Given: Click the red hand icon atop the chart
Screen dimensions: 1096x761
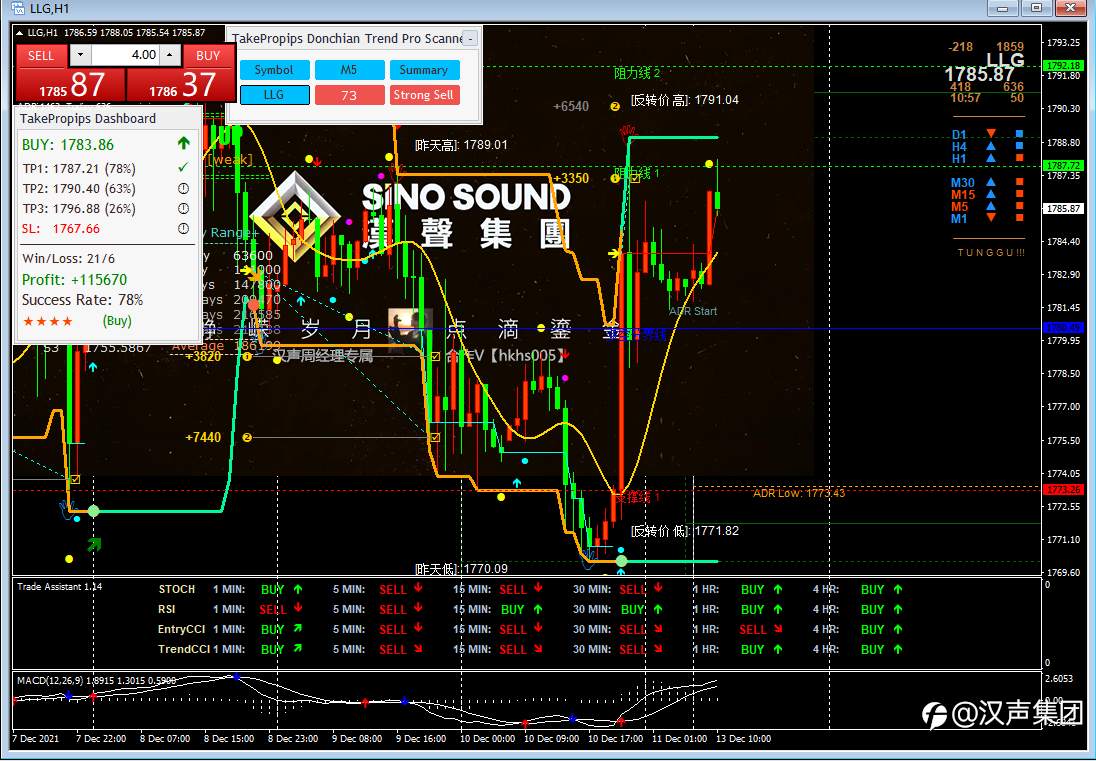Looking at the screenshot, I should pos(630,131).
